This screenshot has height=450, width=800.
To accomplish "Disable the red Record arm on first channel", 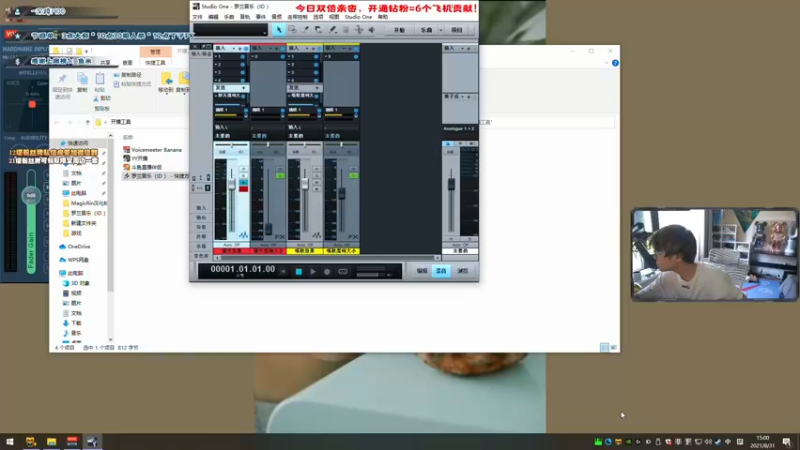I will tap(243, 189).
